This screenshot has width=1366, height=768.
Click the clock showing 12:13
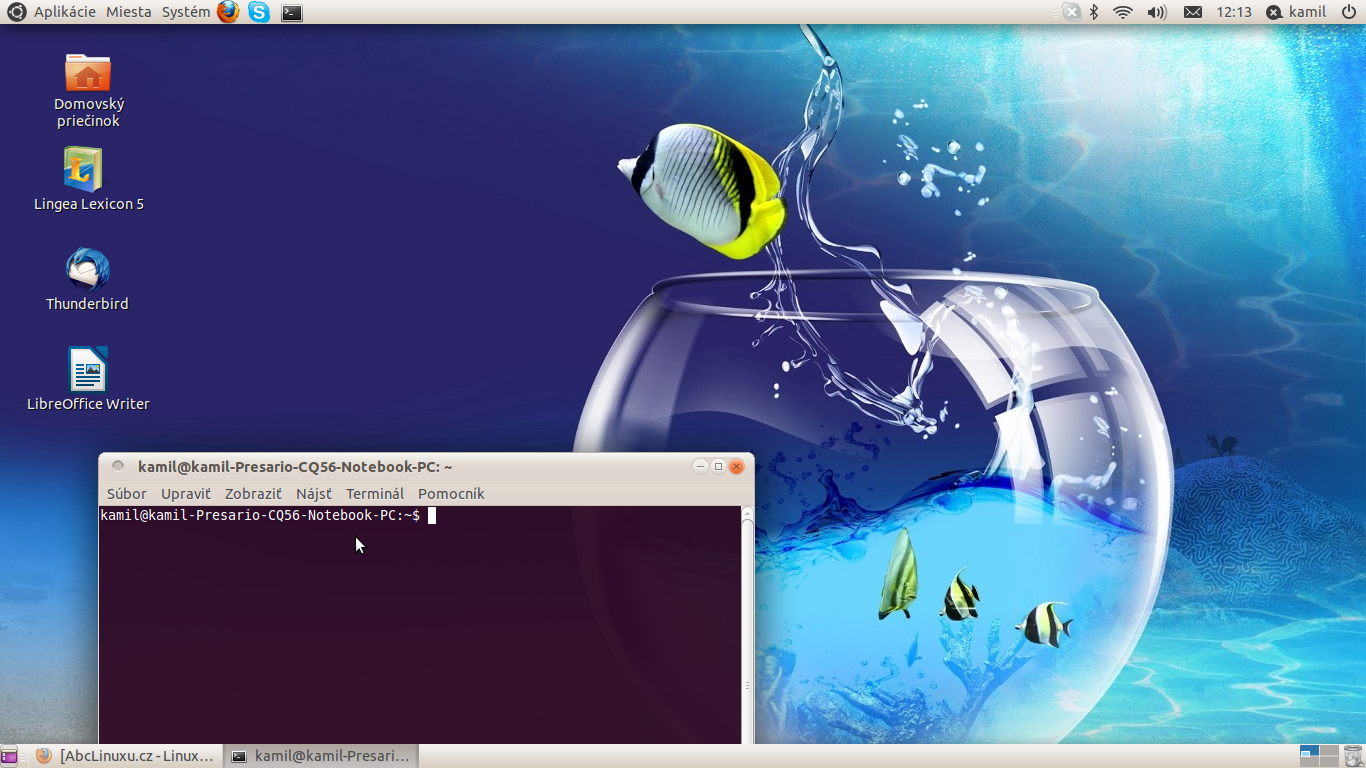(1234, 12)
